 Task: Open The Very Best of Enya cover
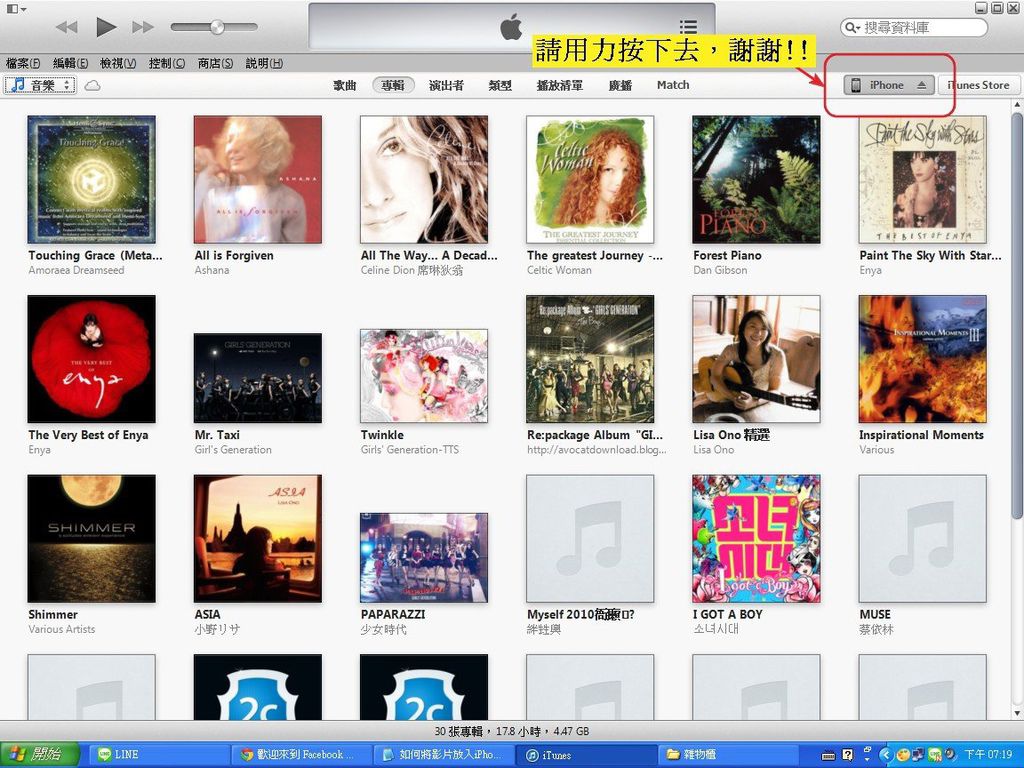91,359
